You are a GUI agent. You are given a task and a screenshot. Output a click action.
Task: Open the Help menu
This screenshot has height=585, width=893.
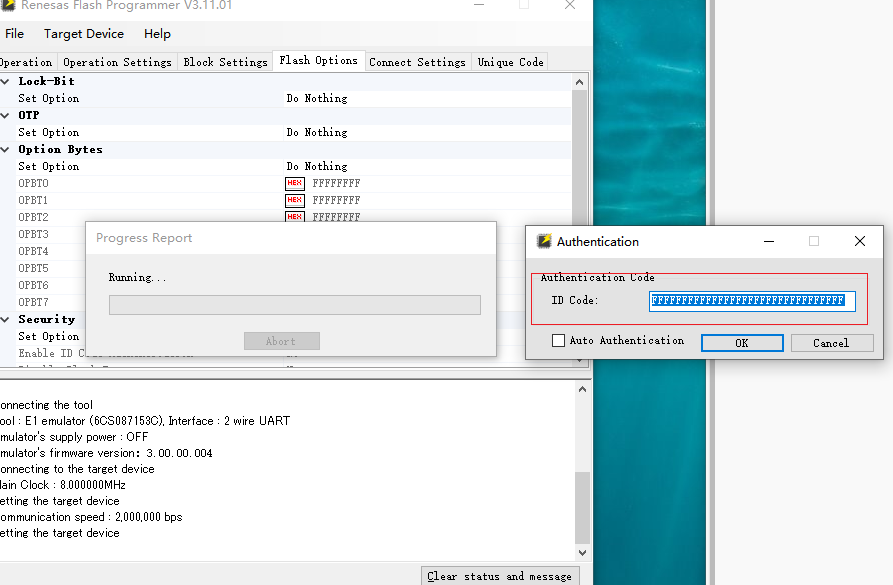[157, 34]
